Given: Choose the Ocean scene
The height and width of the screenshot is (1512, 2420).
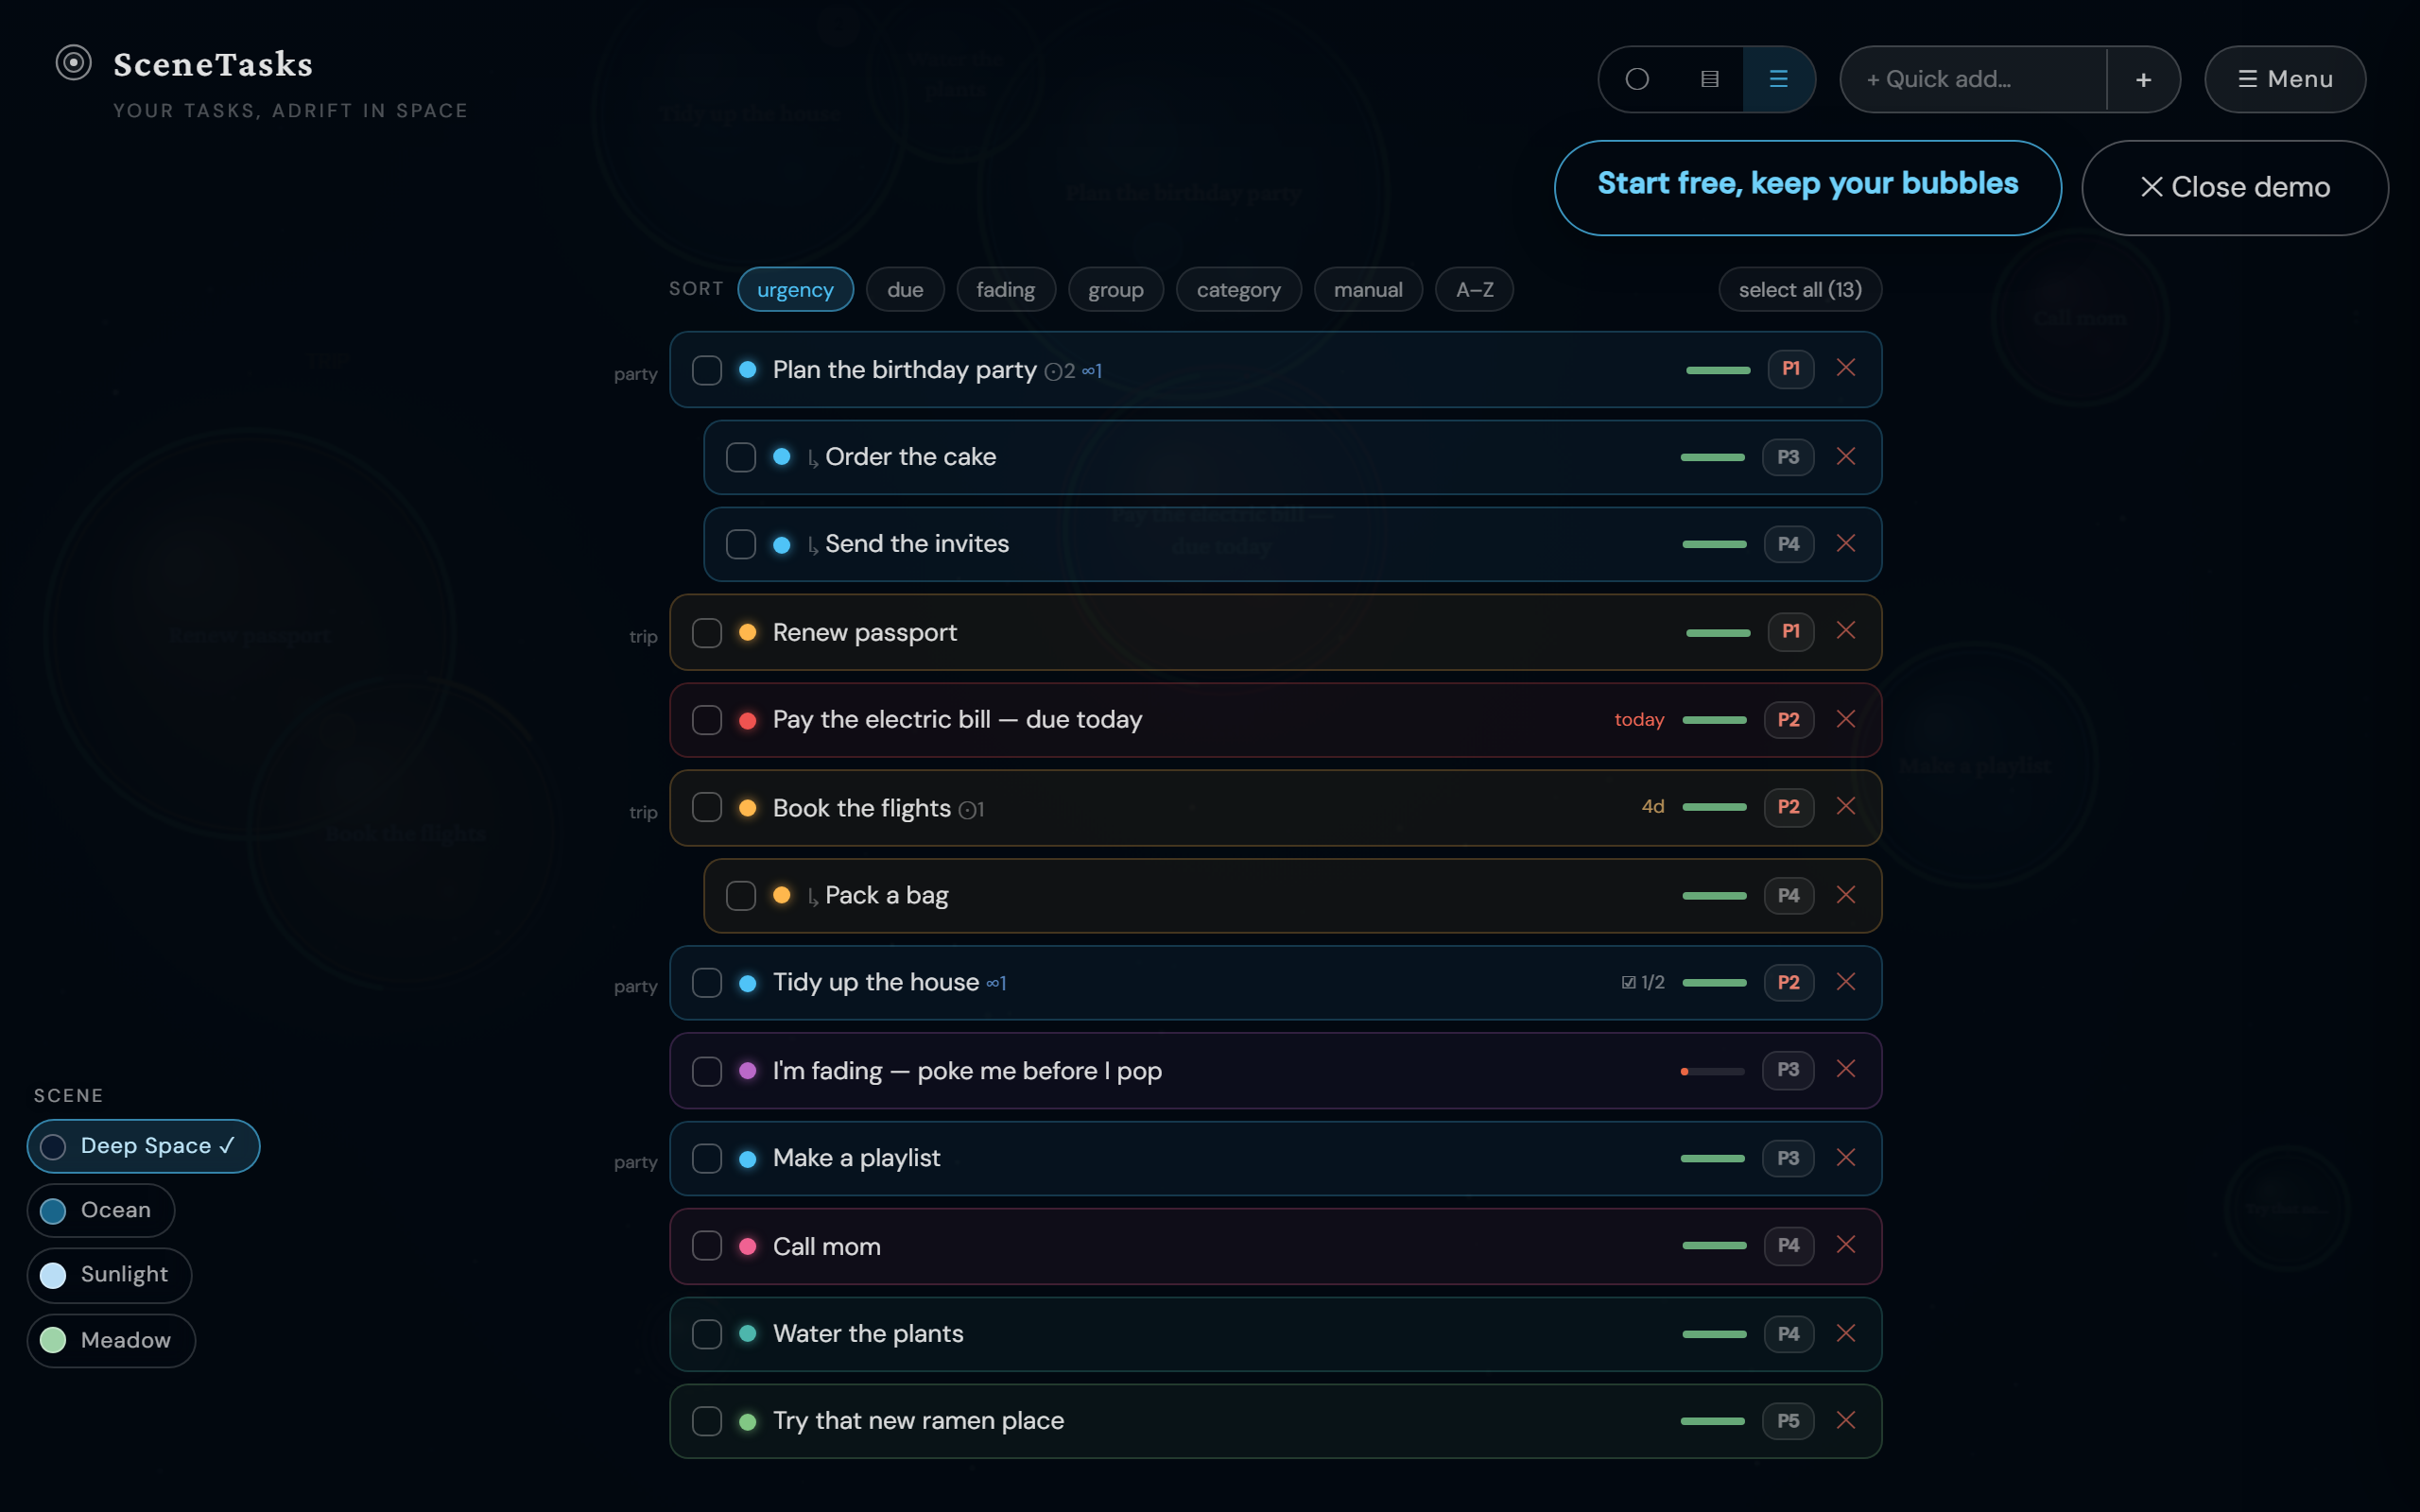Looking at the screenshot, I should (x=101, y=1210).
